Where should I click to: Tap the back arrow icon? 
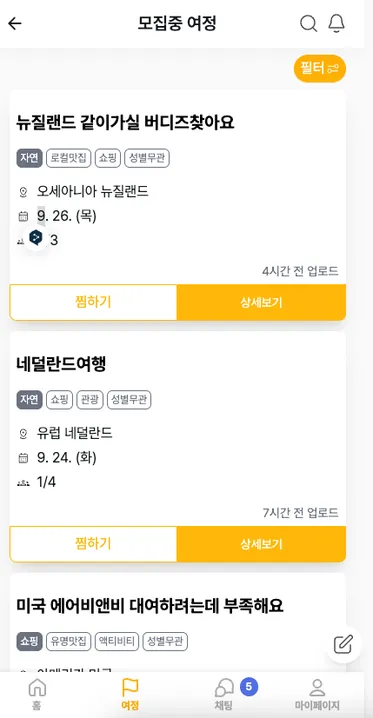[x=15, y=23]
